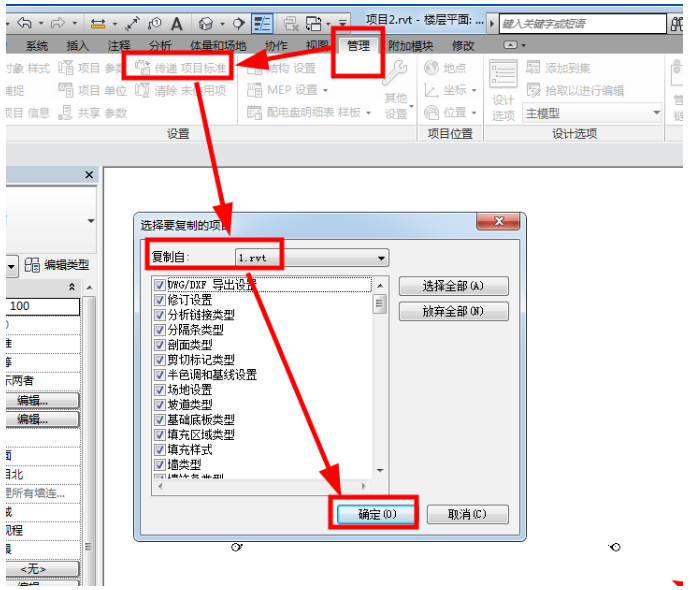Click the Close Hidden Windows icon
Viewport: 694px width, 590px height.
[290, 23]
